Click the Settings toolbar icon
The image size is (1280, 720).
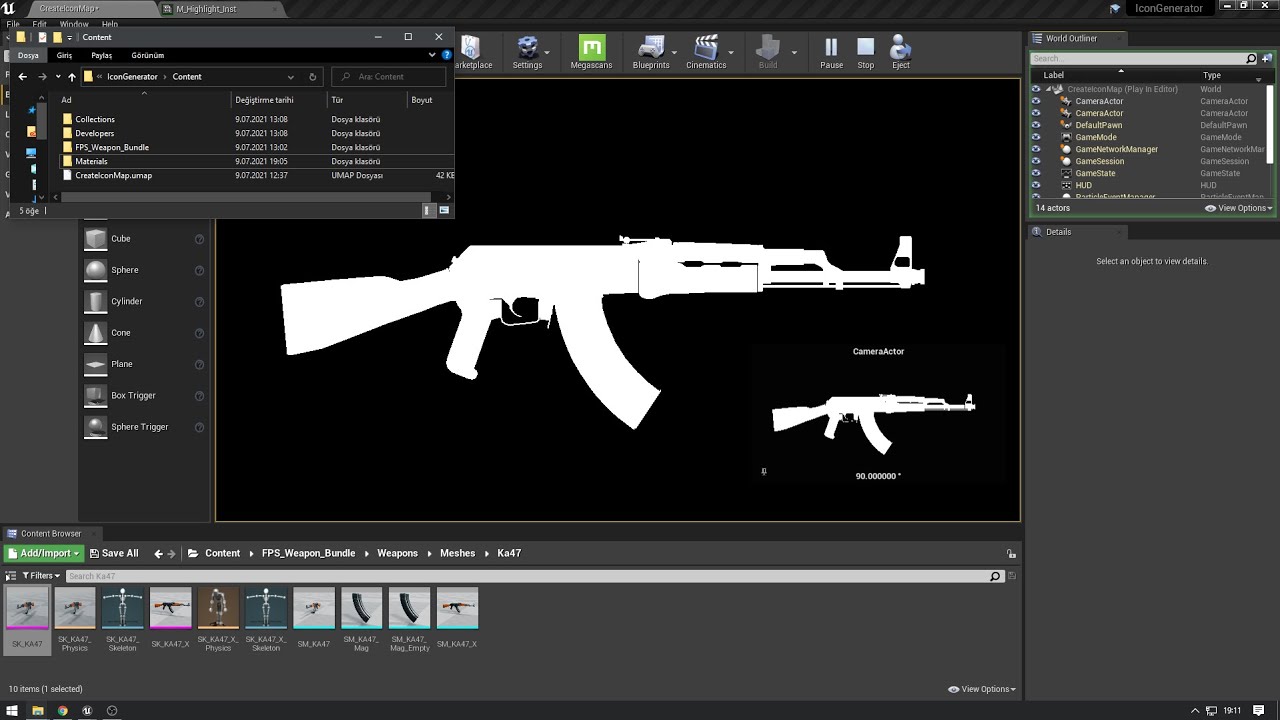pos(527,52)
